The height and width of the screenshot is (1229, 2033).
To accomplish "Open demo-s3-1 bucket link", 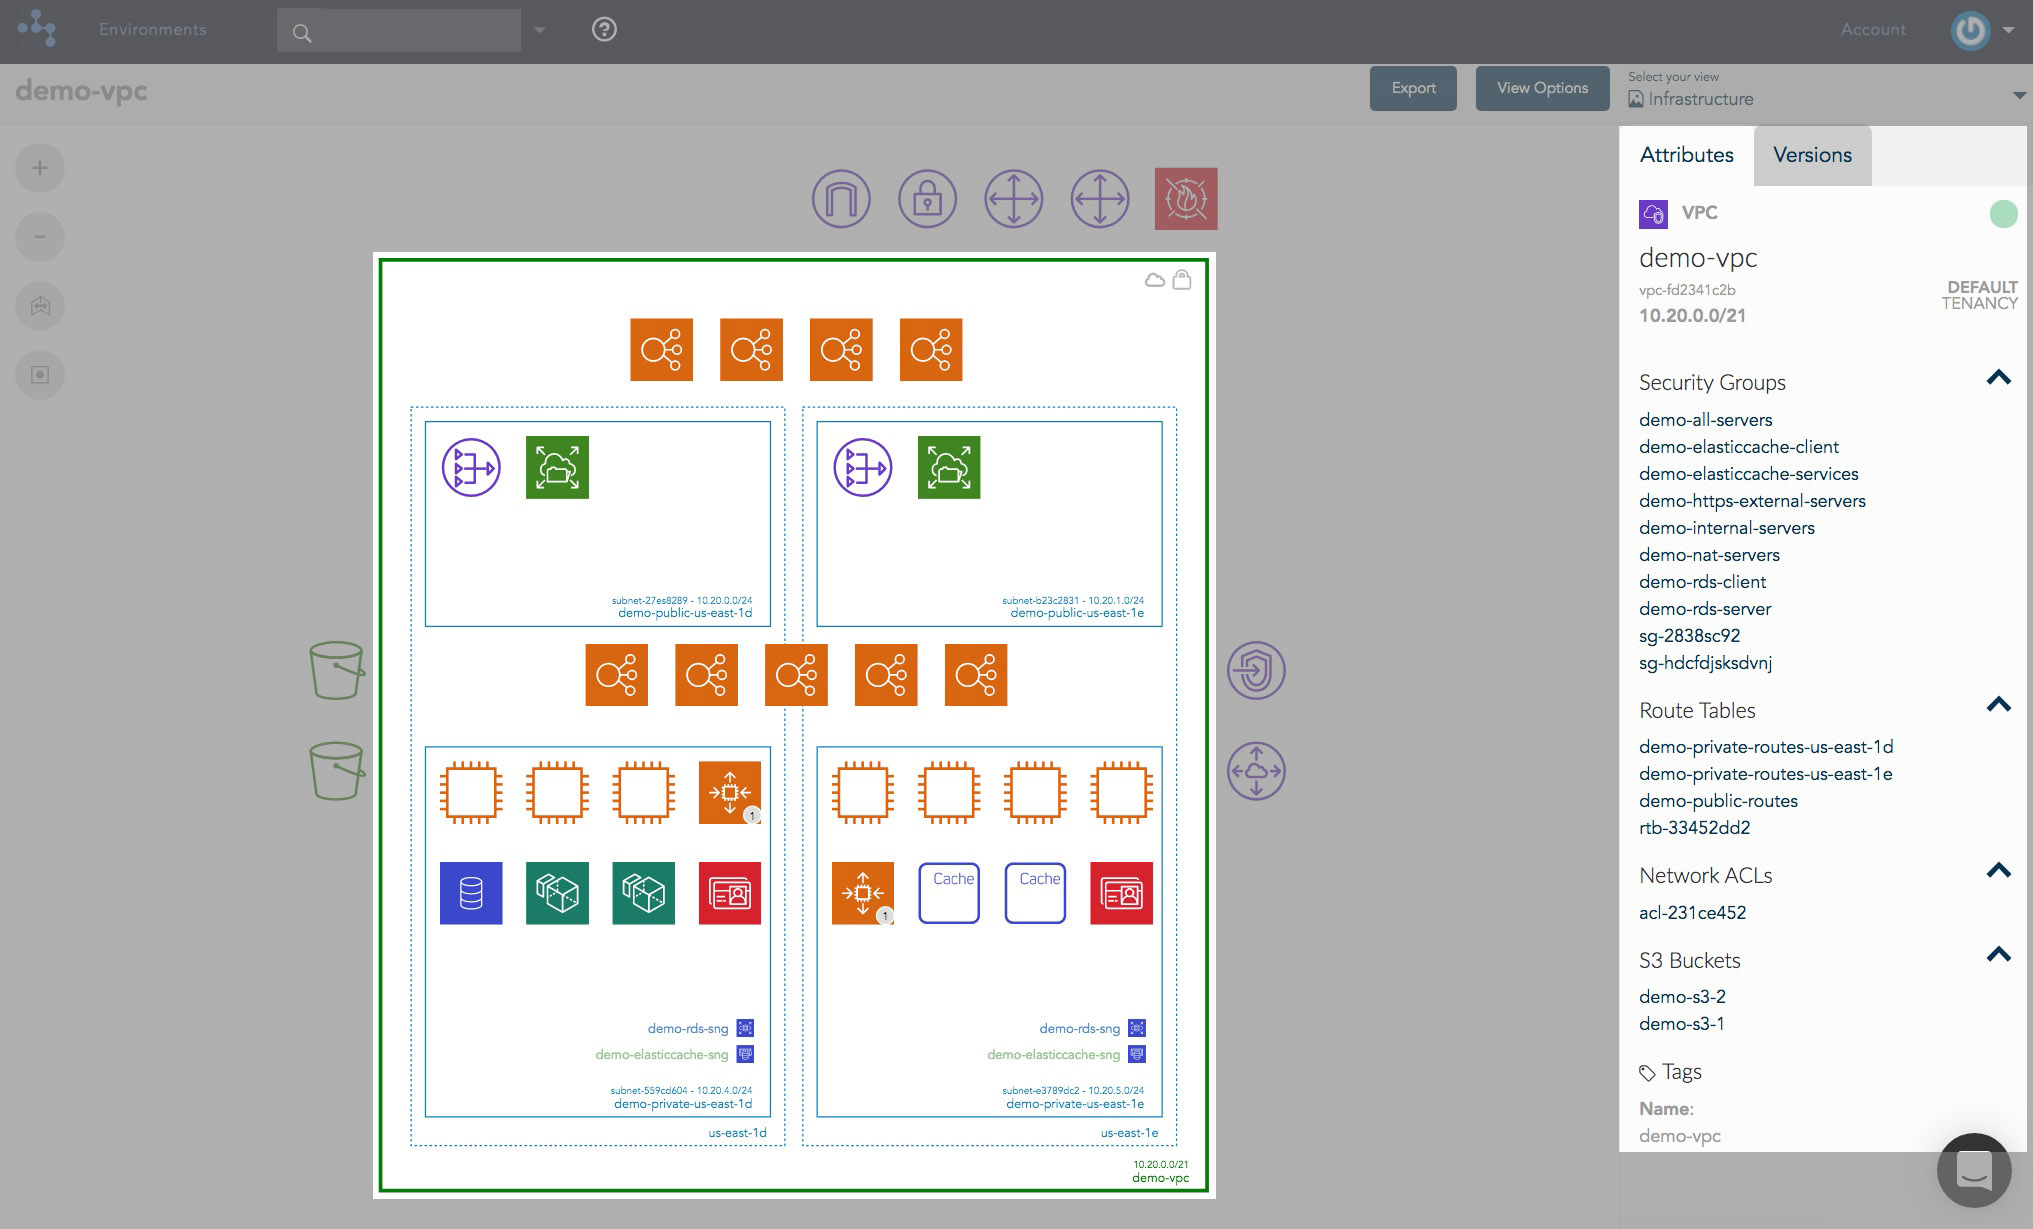I will [x=1681, y=1024].
